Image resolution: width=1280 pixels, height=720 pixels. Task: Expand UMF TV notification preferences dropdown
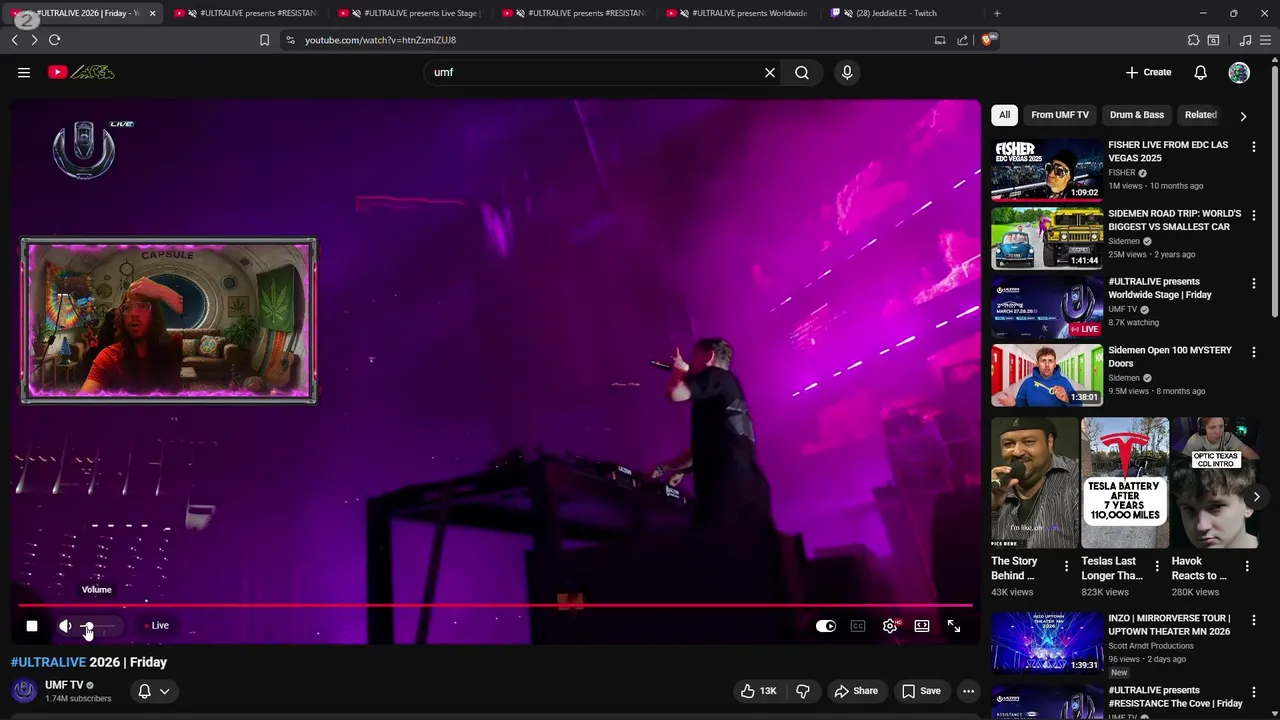[x=154, y=691]
